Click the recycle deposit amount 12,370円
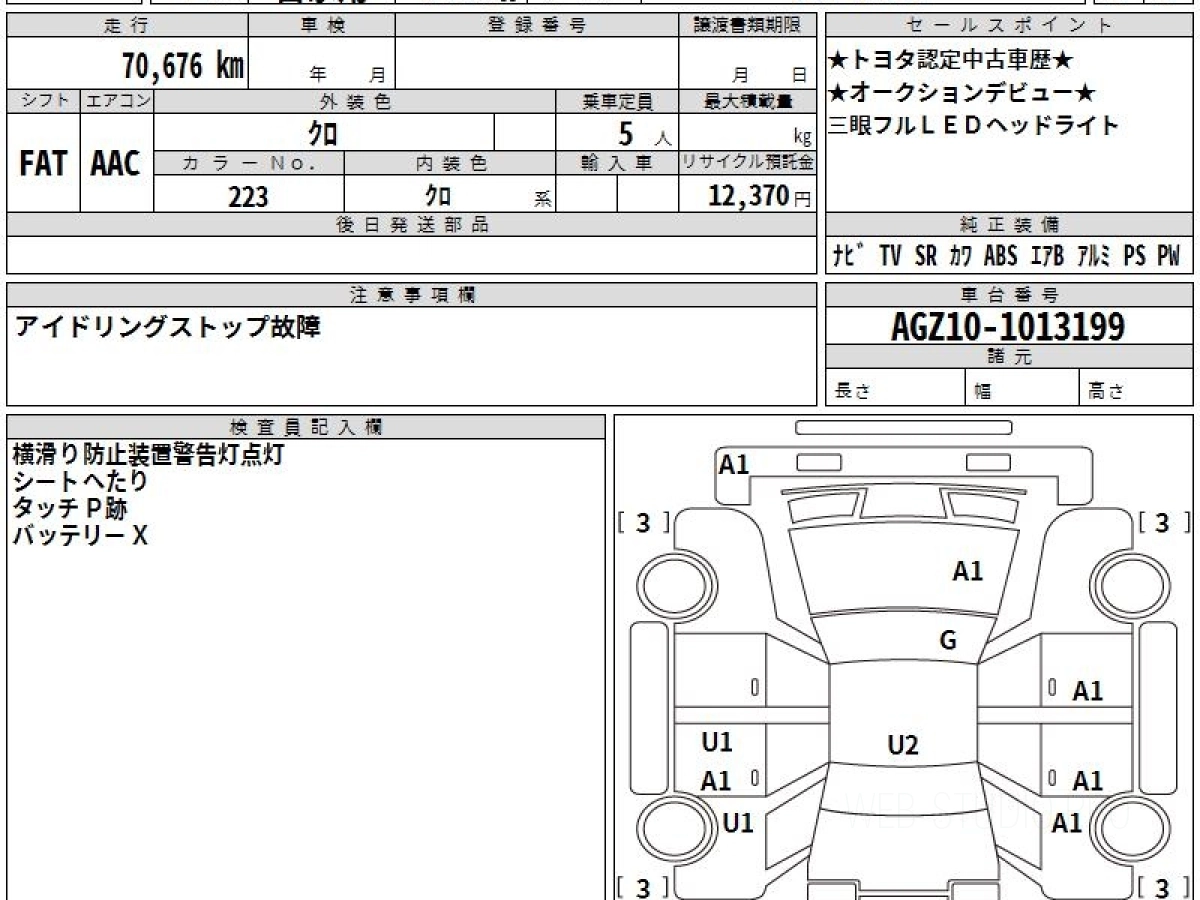The width and height of the screenshot is (1200, 900). [x=760, y=196]
